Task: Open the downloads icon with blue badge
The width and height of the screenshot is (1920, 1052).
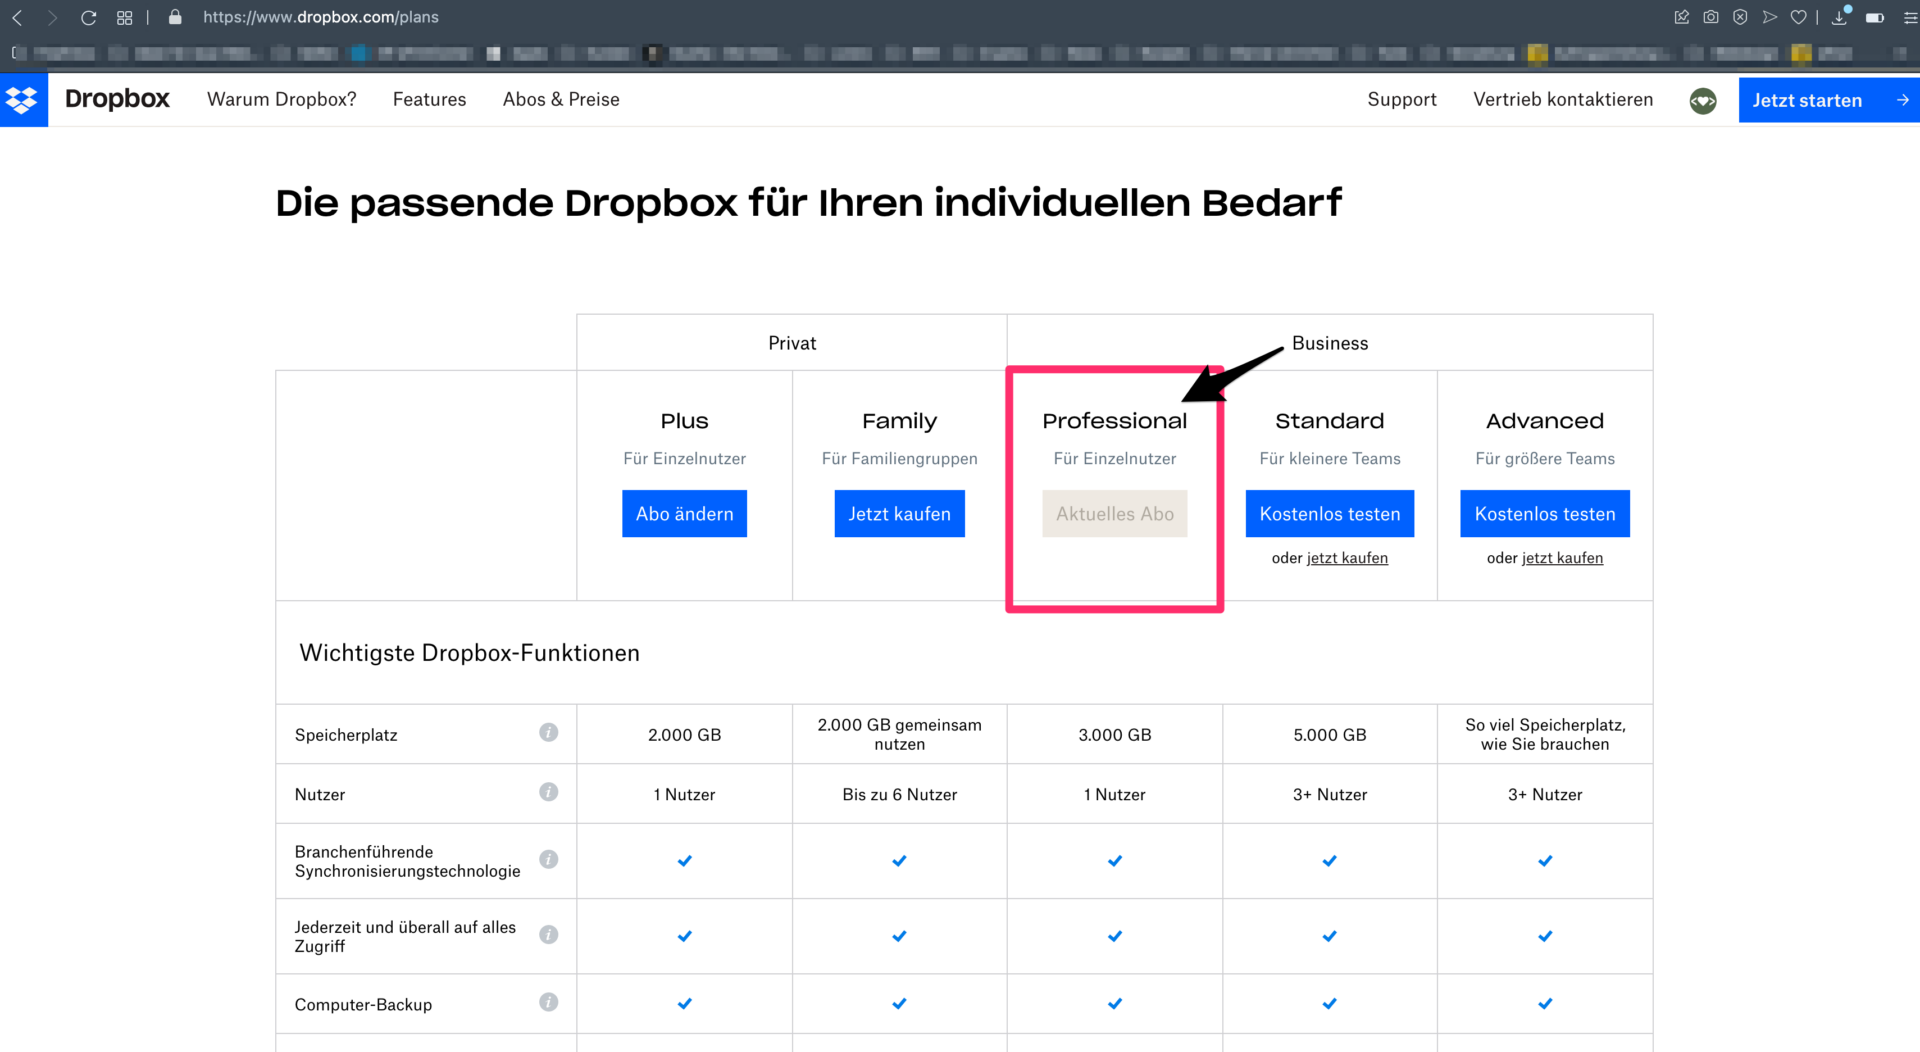Action: tap(1839, 18)
